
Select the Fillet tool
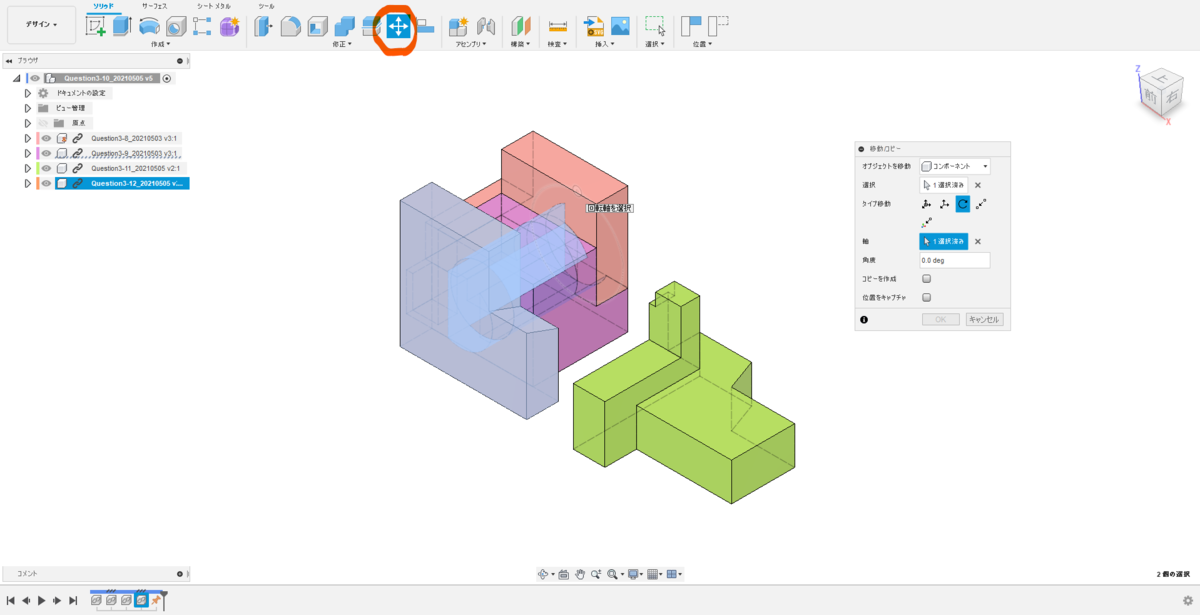290,27
